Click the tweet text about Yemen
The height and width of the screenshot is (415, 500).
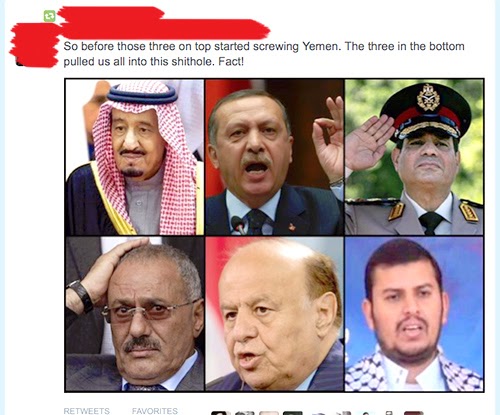pyautogui.click(x=264, y=54)
